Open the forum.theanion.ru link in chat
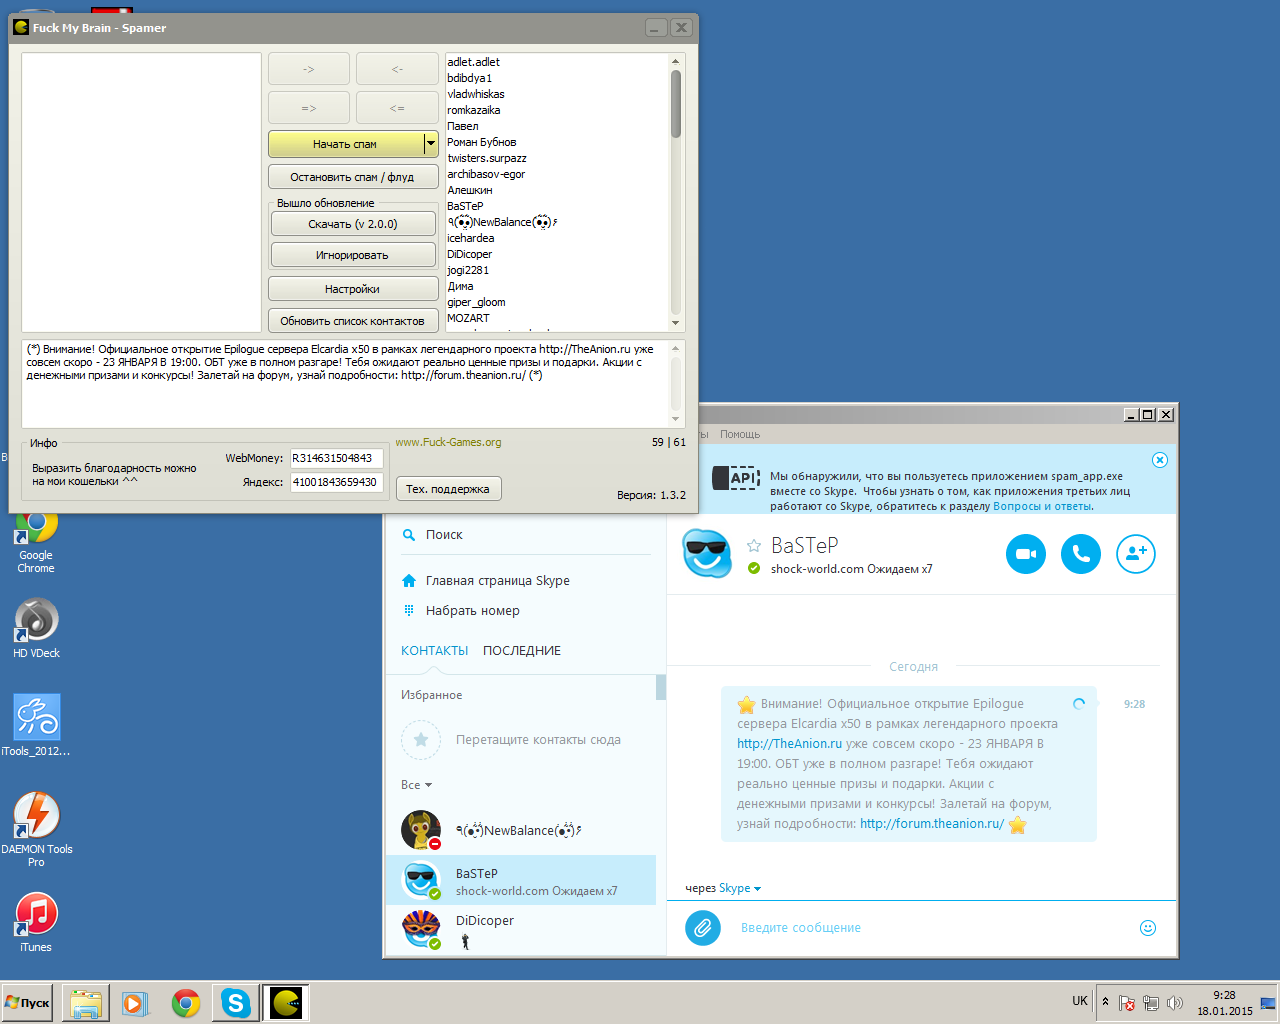This screenshot has width=1280, height=1024. pyautogui.click(x=932, y=824)
